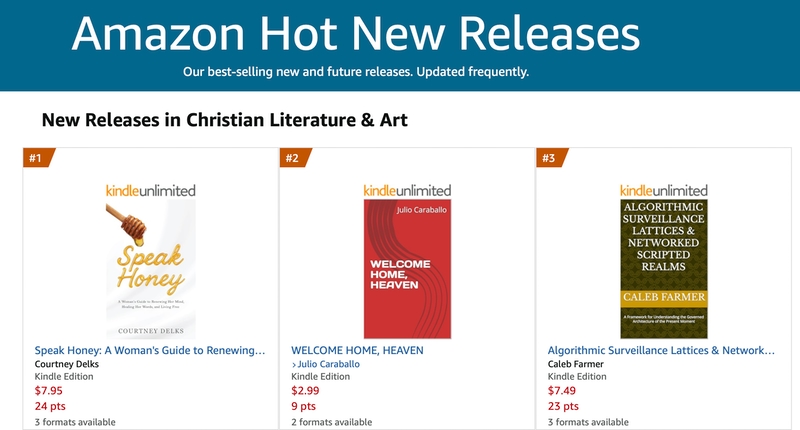Click the 'New Releases in Christian Literature & Art' heading
Image resolution: width=800 pixels, height=430 pixels.
coord(225,120)
